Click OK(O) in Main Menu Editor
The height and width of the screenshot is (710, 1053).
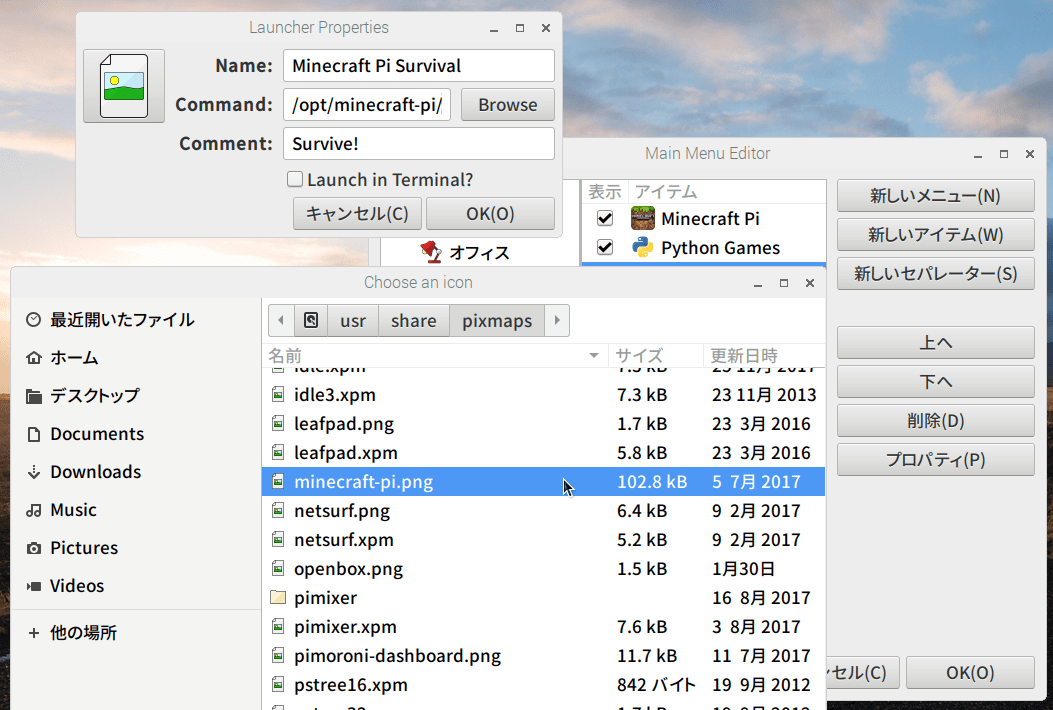tap(970, 672)
